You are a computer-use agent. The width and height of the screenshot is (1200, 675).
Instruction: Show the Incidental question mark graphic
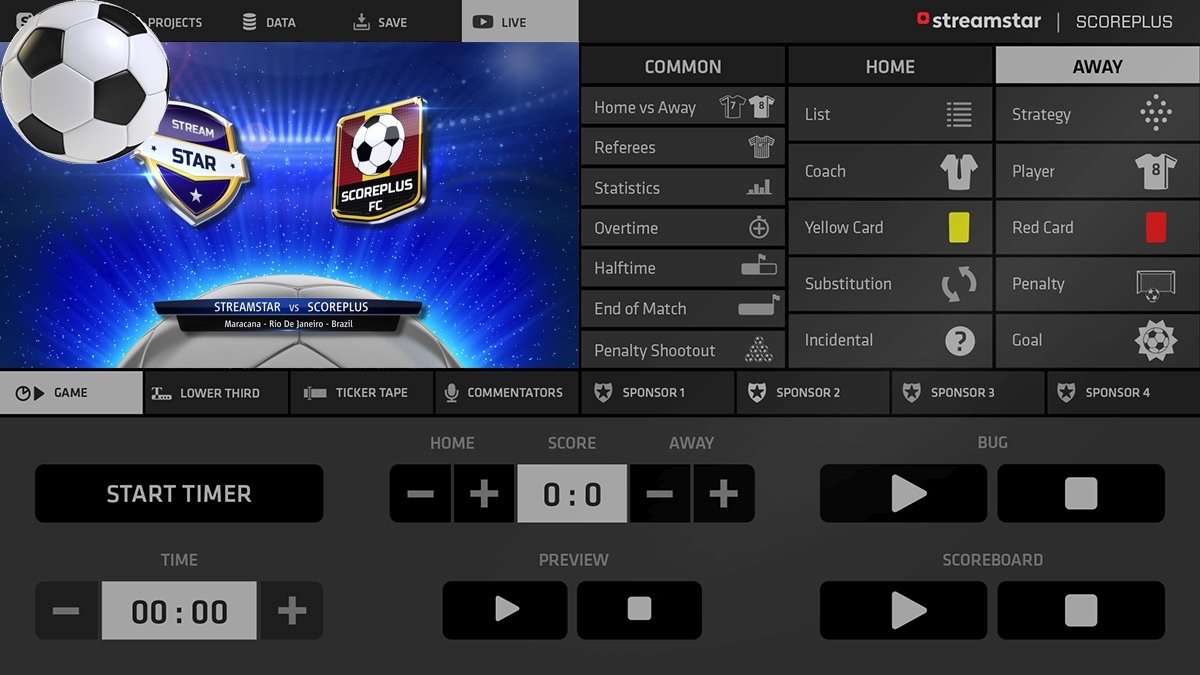pyautogui.click(x=890, y=340)
